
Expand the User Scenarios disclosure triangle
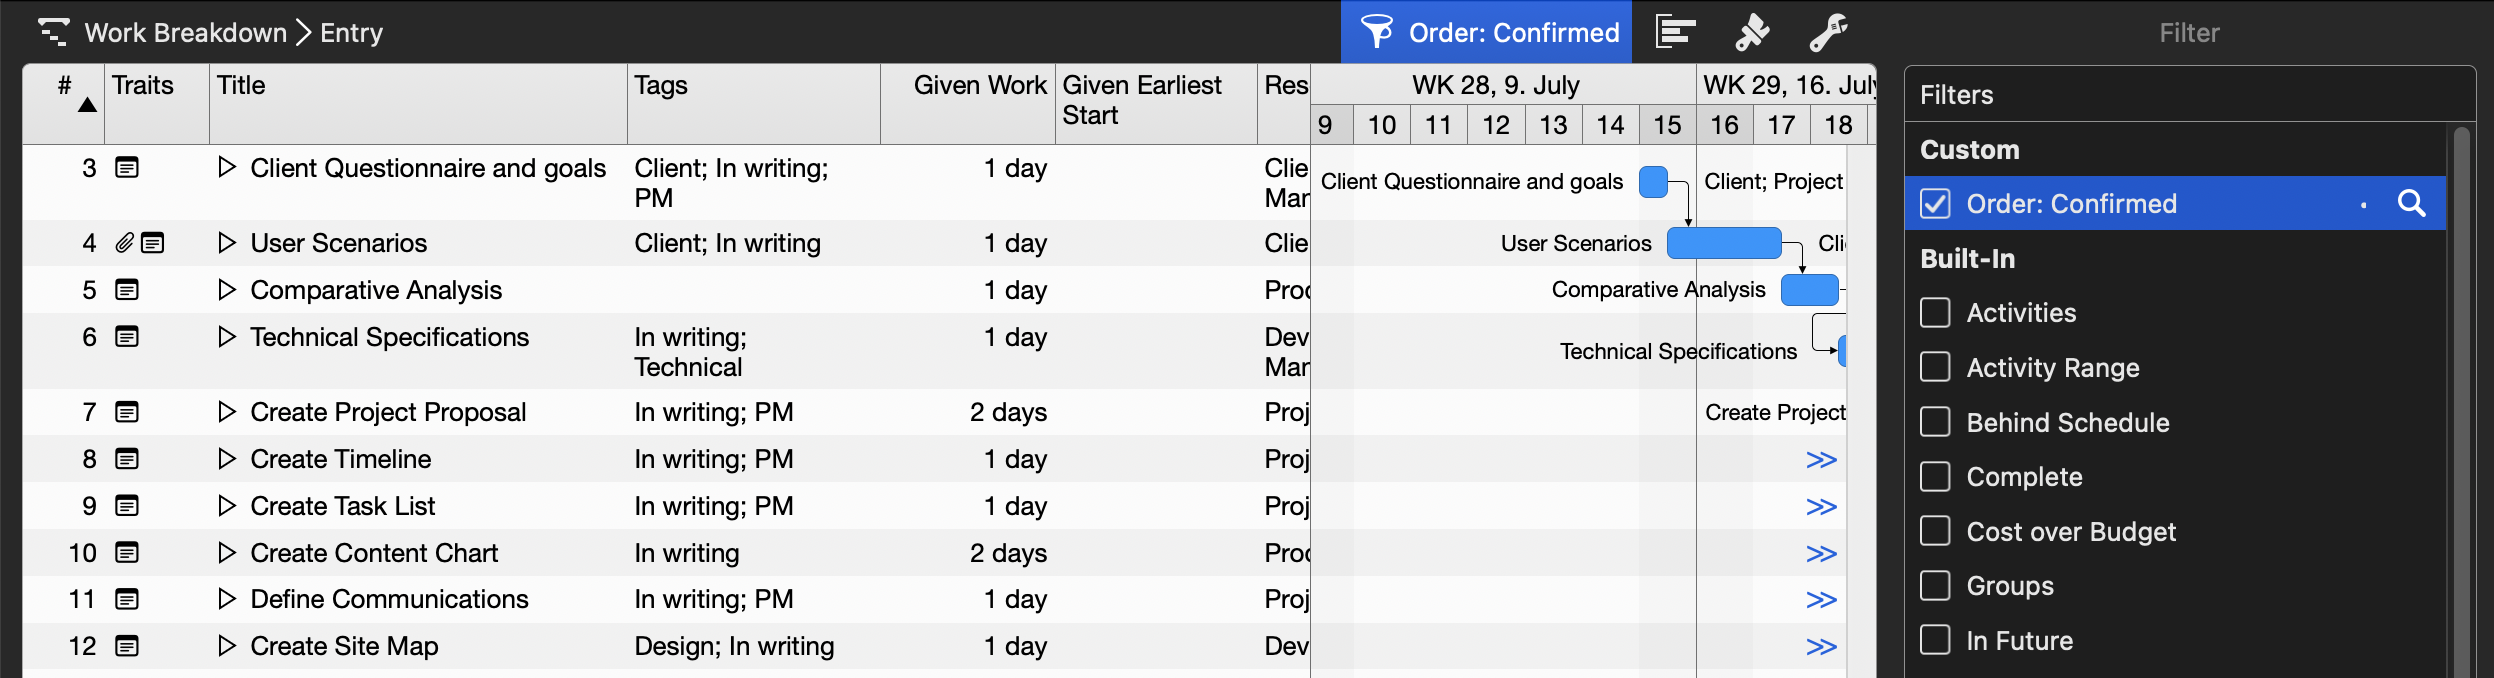(227, 243)
